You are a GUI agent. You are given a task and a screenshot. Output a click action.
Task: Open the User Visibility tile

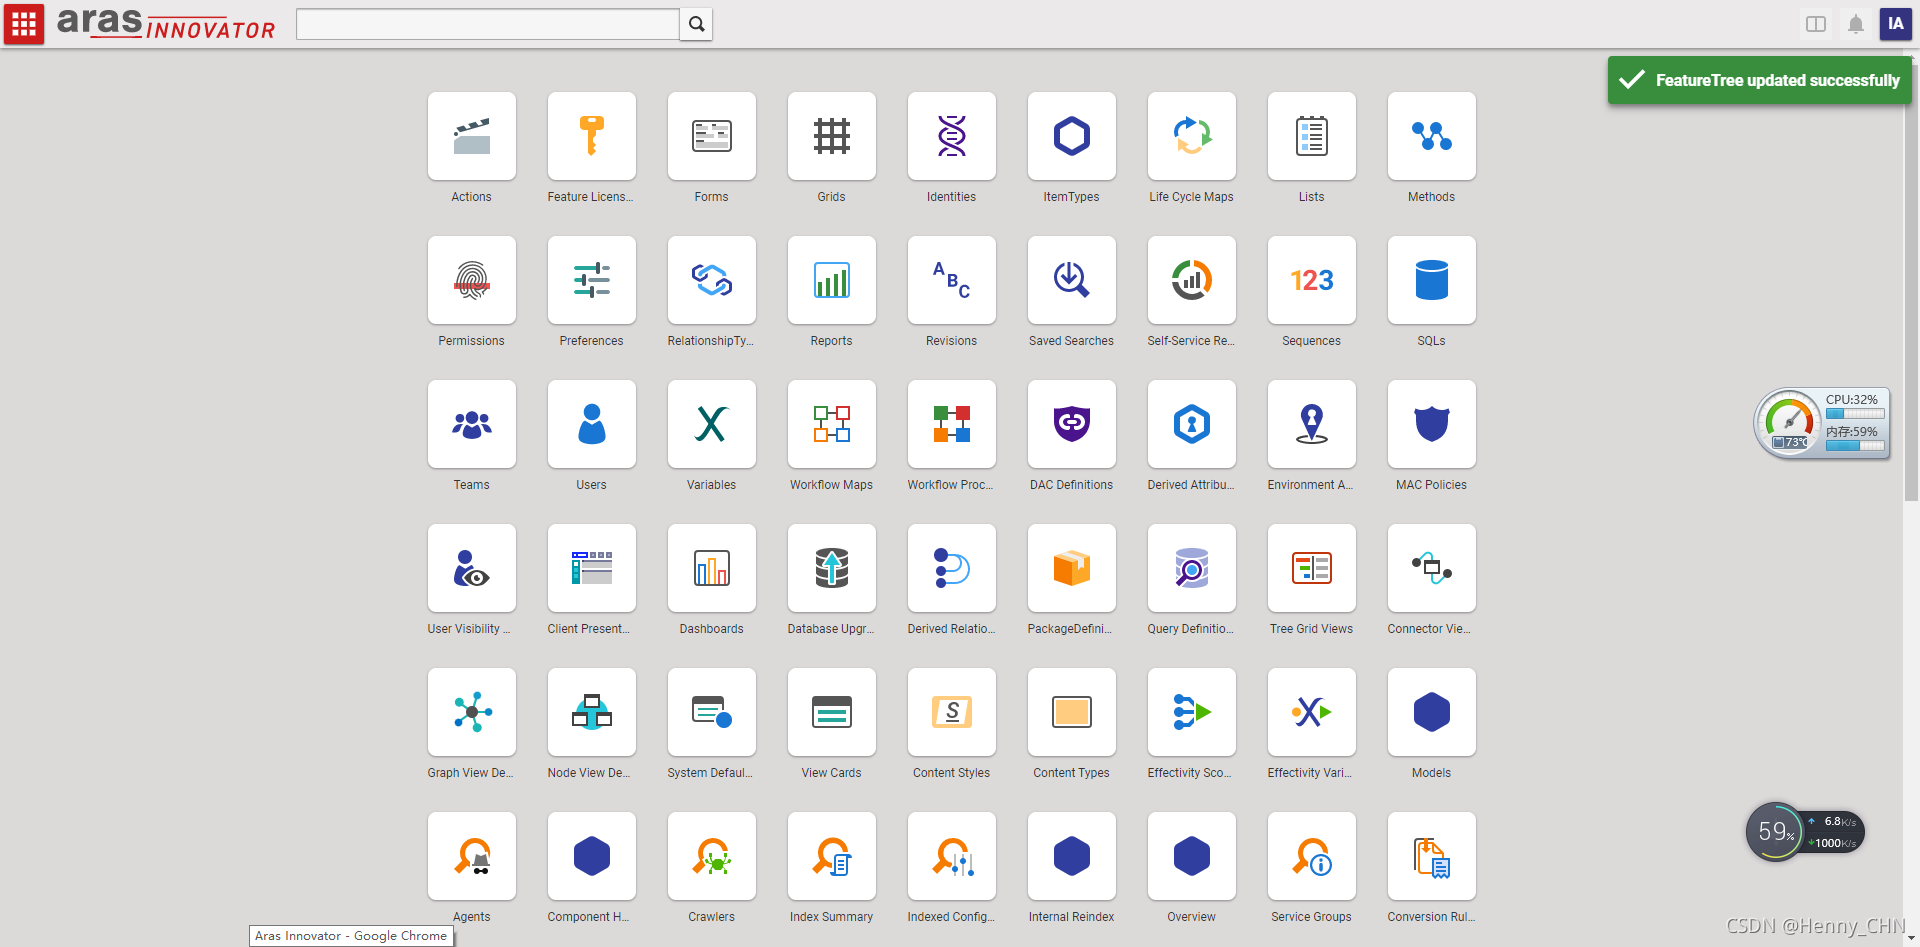tap(472, 568)
